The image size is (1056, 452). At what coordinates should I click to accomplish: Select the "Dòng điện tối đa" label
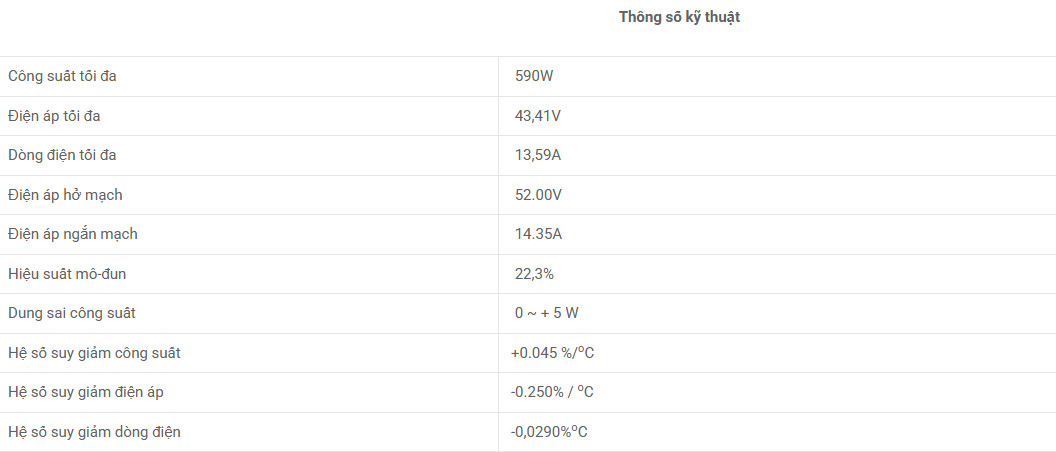tap(61, 155)
